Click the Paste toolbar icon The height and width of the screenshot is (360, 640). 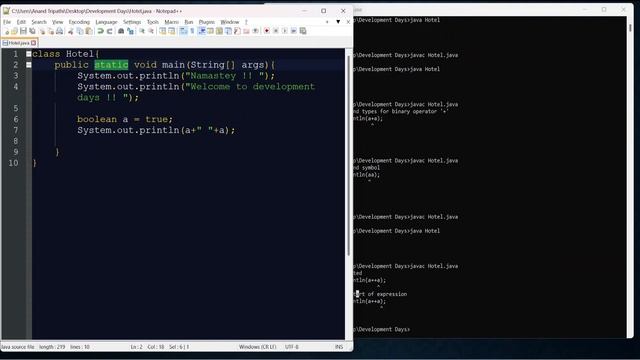[89, 31]
